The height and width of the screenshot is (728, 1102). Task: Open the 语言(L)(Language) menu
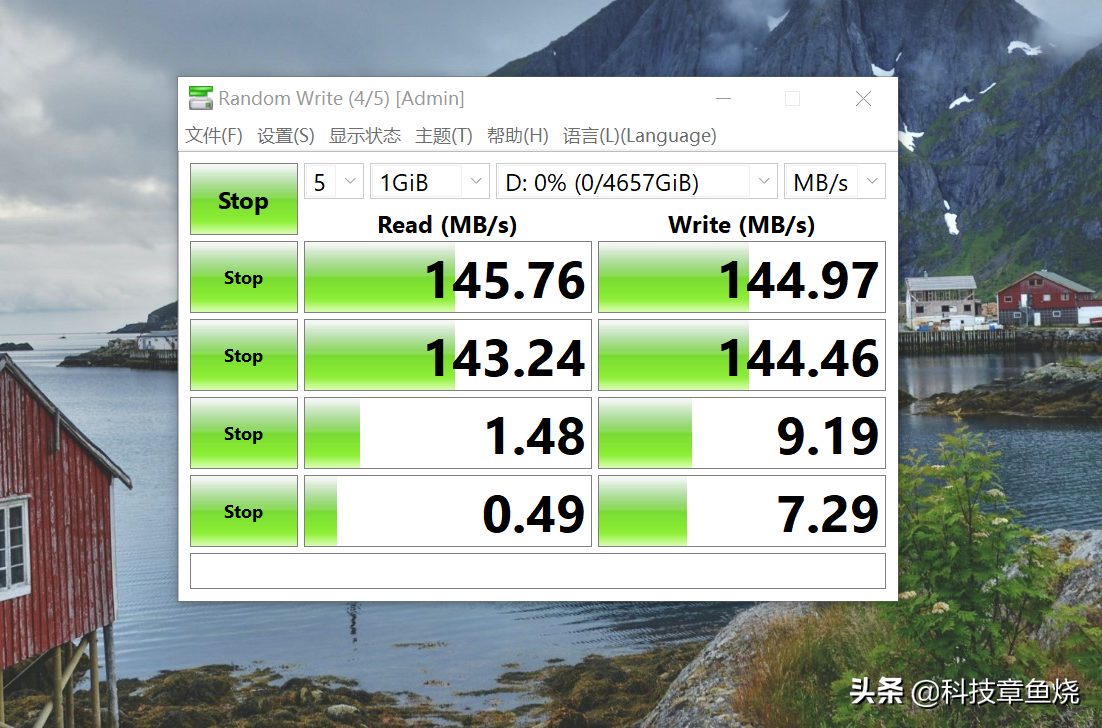[x=640, y=136]
